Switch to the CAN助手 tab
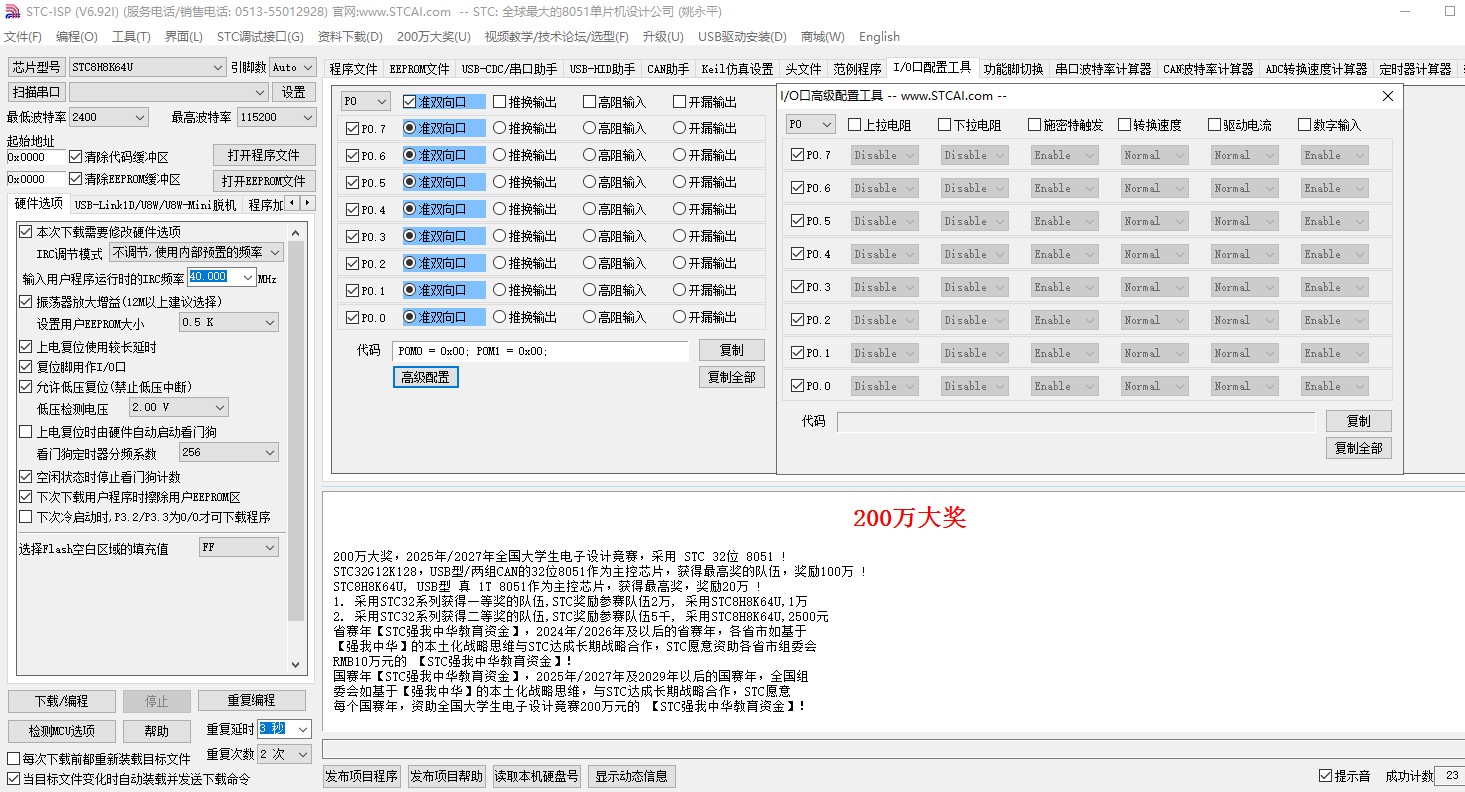Screen dimensions: 1465x792 click(668, 69)
